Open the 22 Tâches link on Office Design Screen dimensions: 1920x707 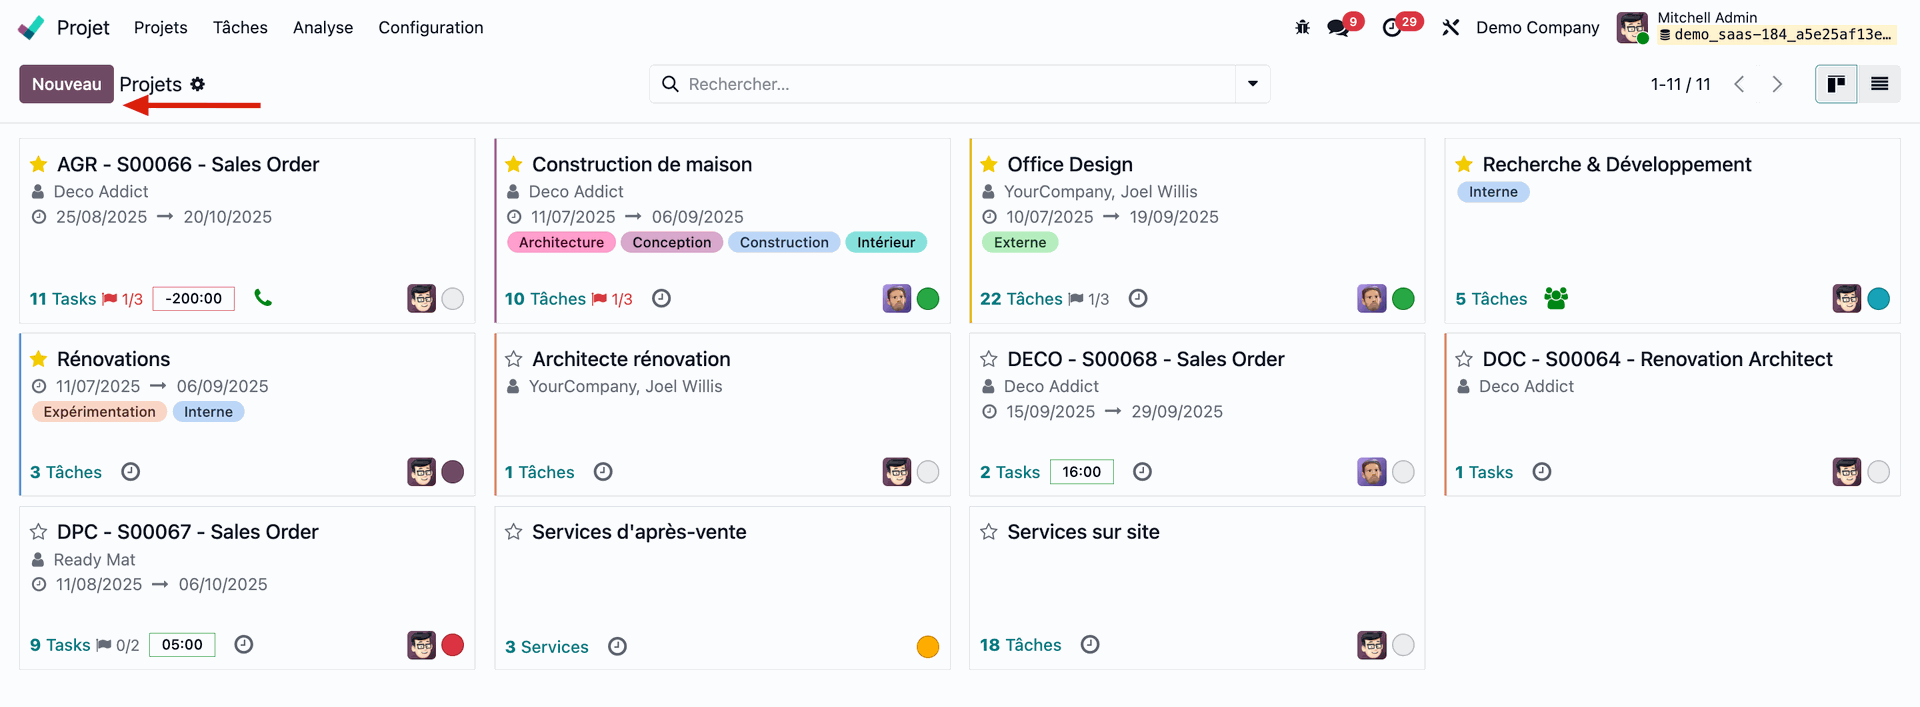[x=1020, y=299]
